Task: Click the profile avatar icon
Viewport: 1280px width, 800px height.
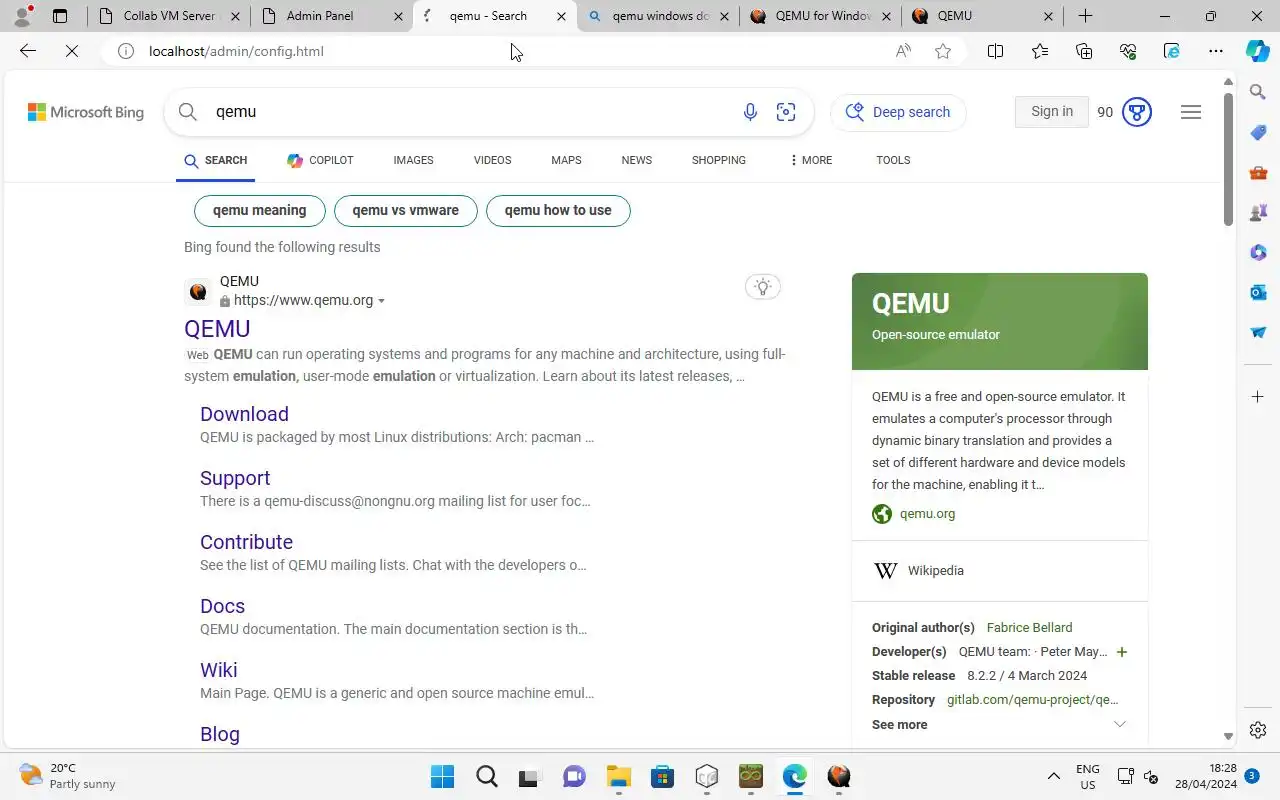Action: pyautogui.click(x=22, y=16)
